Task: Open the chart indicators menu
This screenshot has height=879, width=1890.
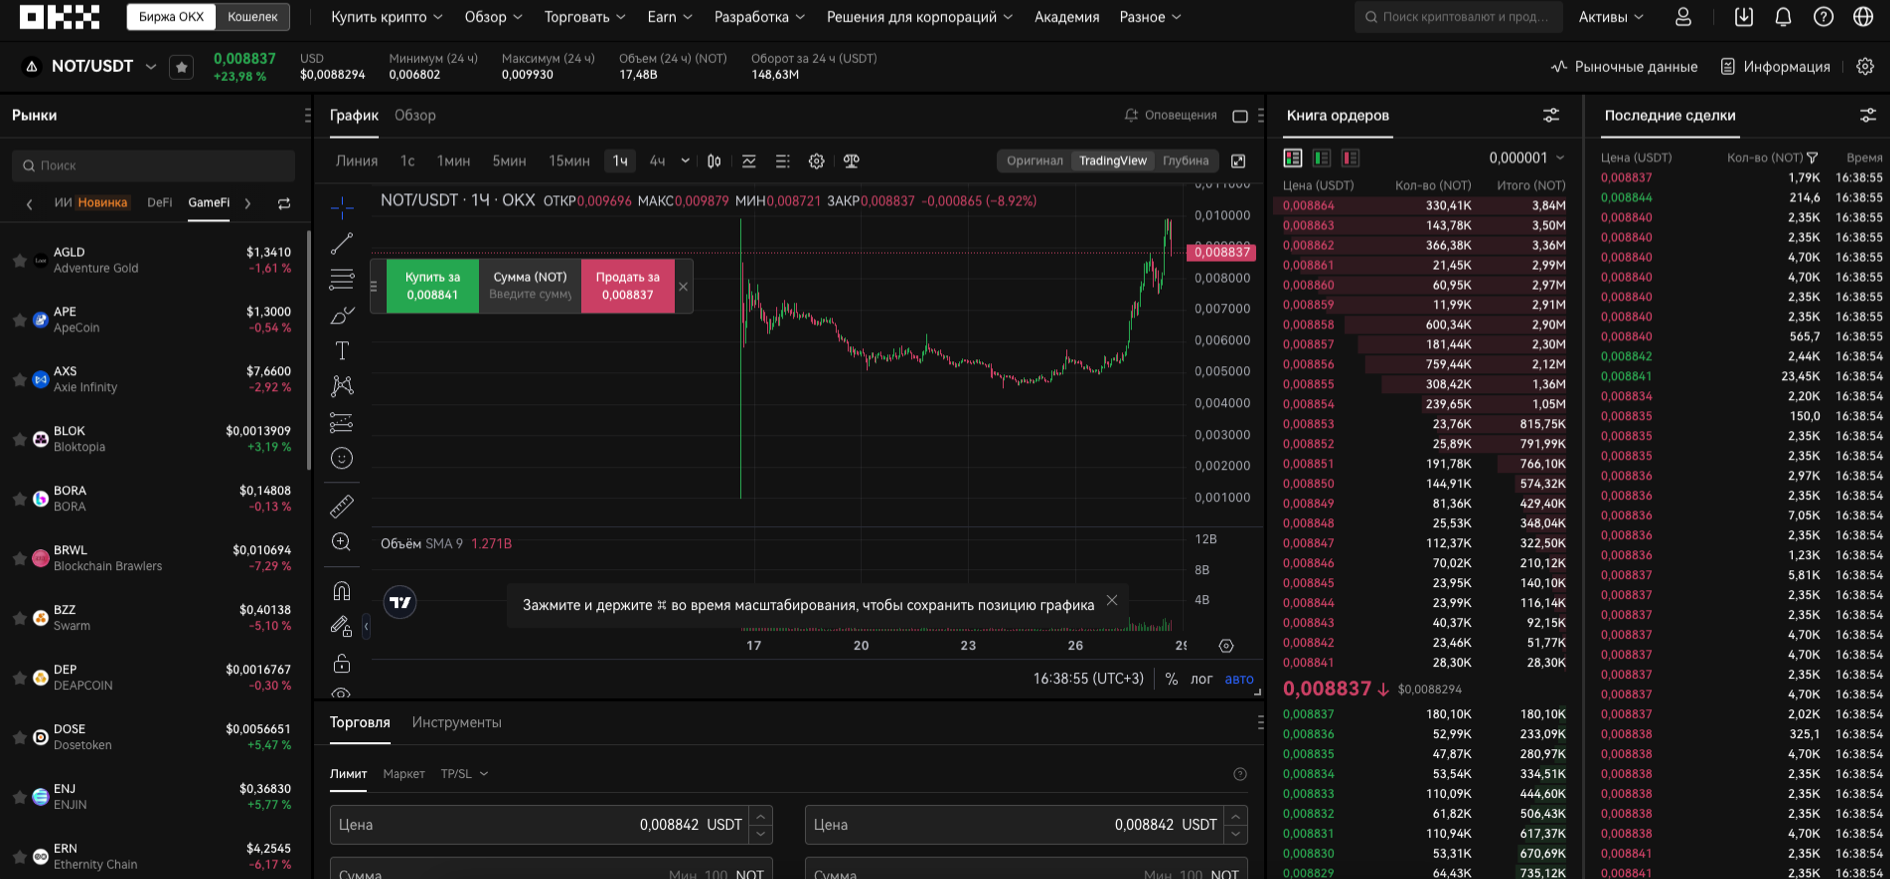Action: click(x=749, y=161)
